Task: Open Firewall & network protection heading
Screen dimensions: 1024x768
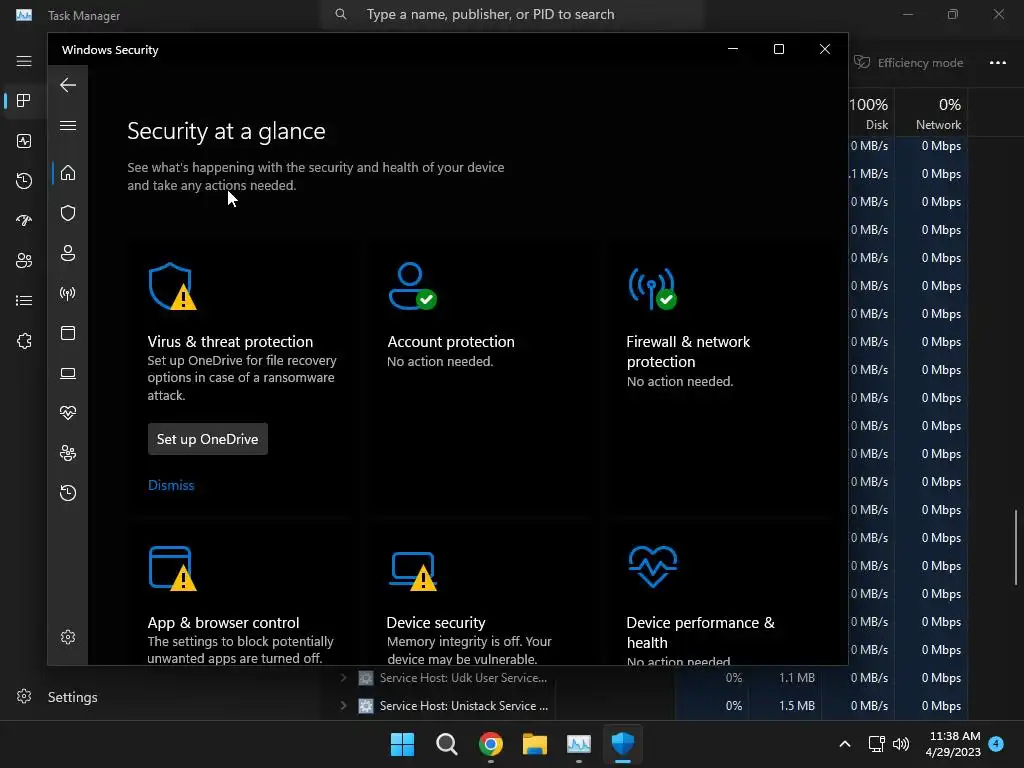Action: coord(688,351)
